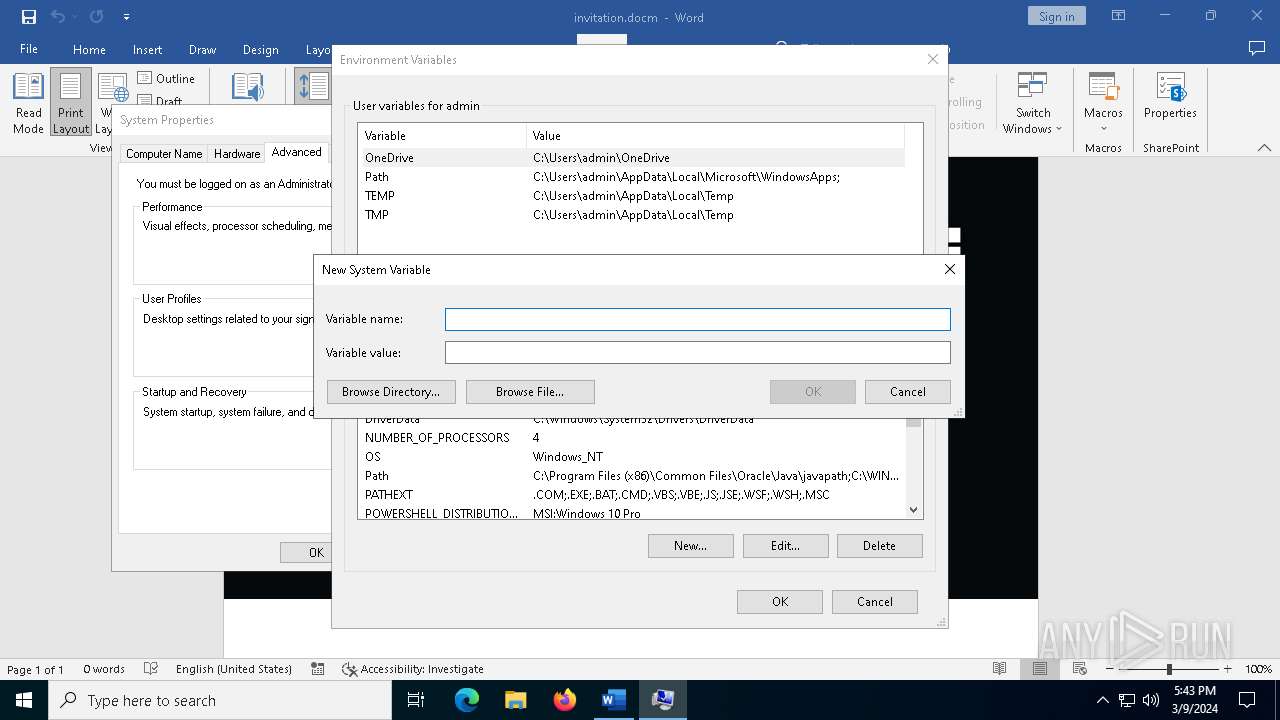Toggle the vertical page movement icon
1280x720 pixels.
(x=313, y=86)
